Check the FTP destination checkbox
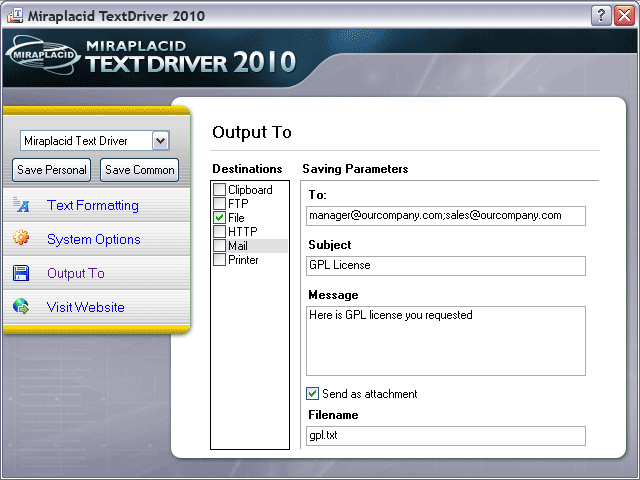The height and width of the screenshot is (480, 640). 220,203
